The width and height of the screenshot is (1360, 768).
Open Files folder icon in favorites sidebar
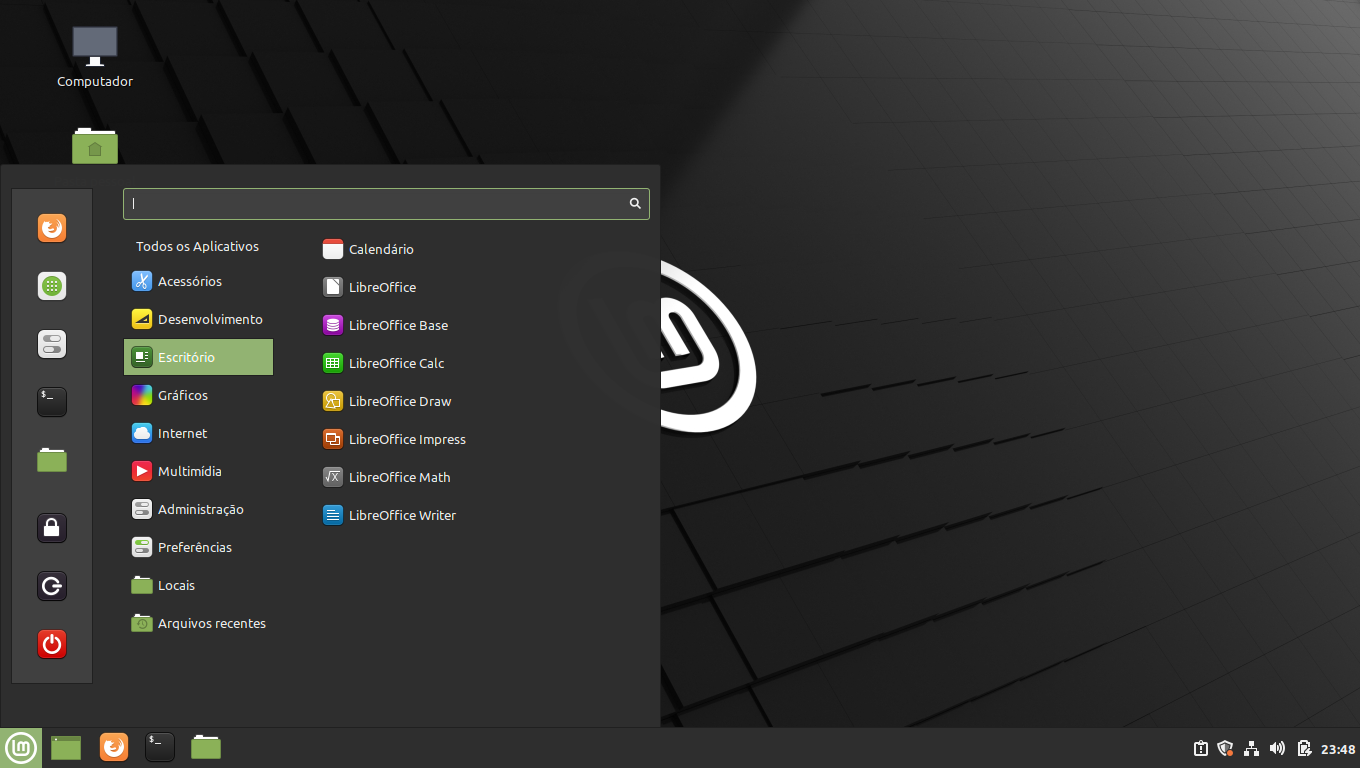tap(52, 460)
